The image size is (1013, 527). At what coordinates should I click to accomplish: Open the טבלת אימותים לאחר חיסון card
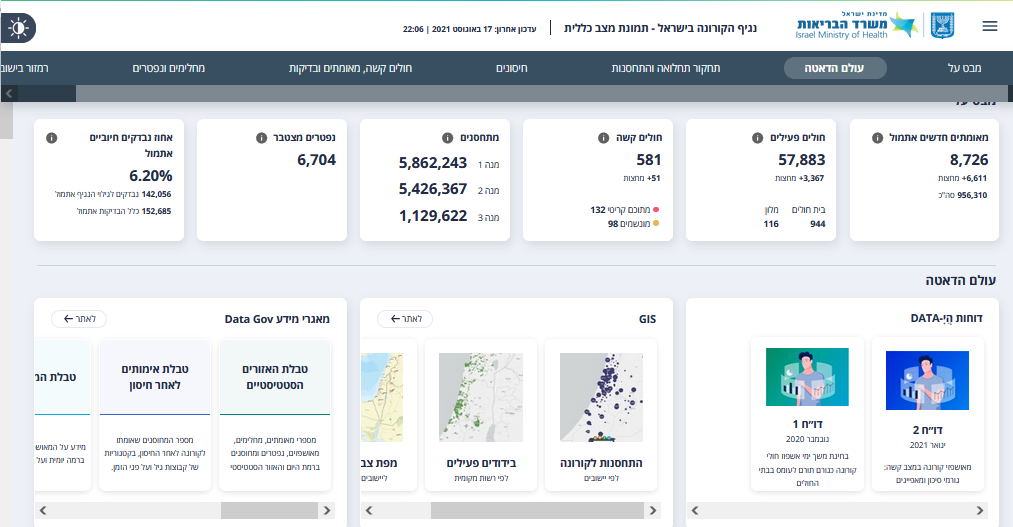[155, 414]
